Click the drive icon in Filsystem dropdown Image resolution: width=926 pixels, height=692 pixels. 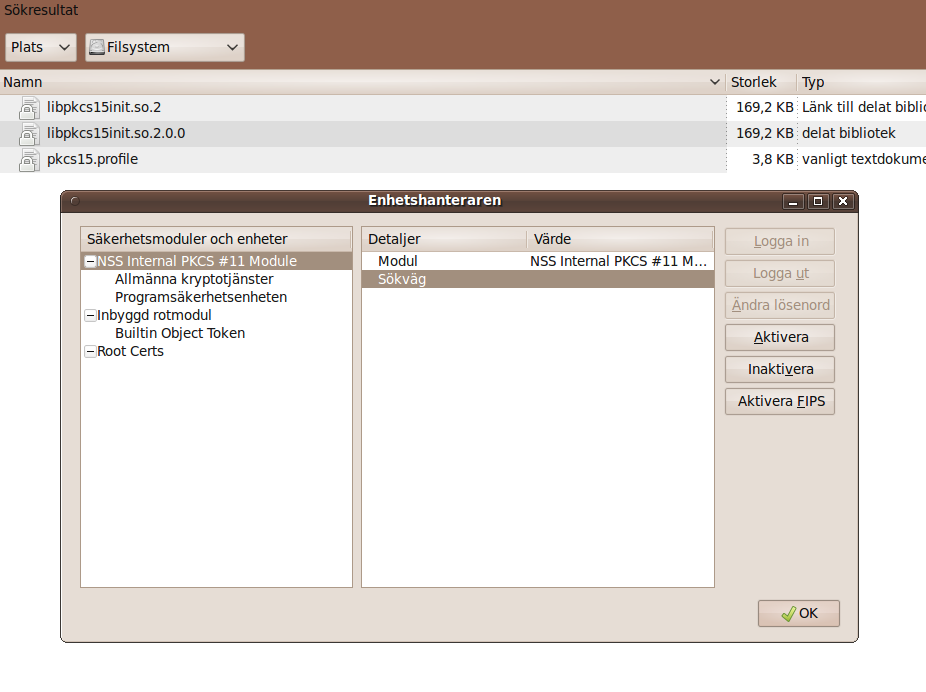pos(97,47)
